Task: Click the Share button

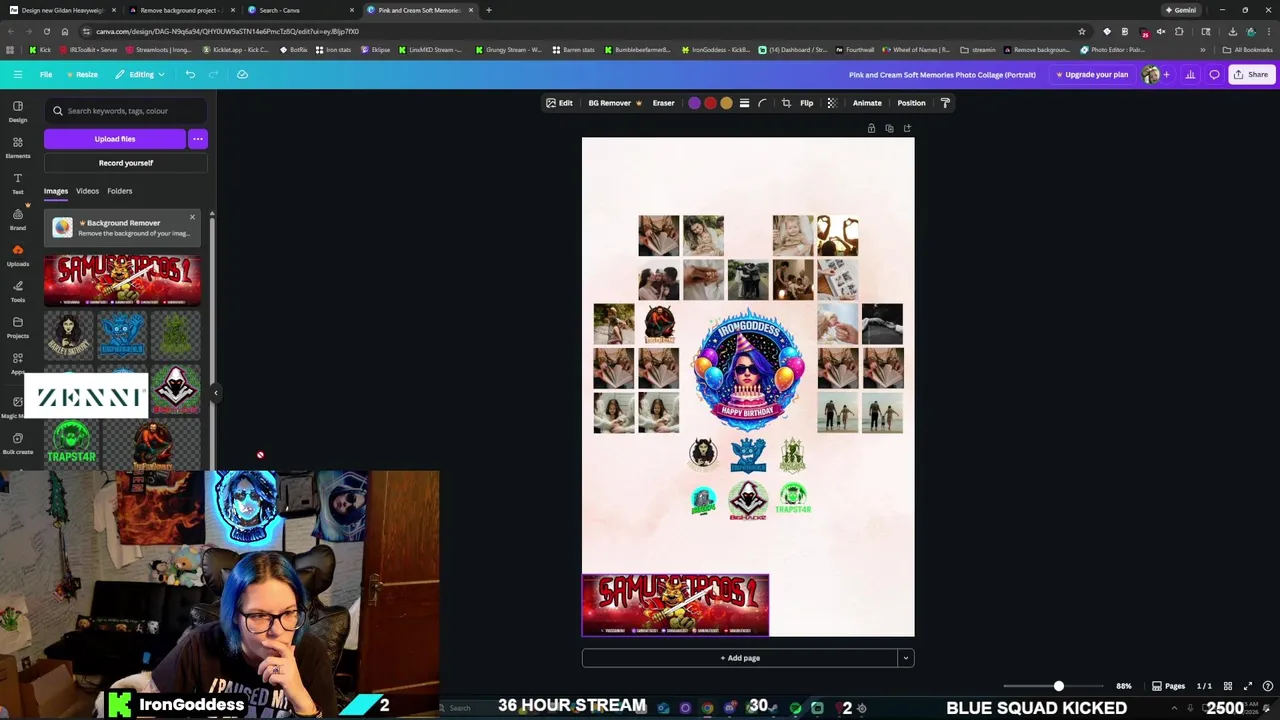Action: coord(1251,74)
